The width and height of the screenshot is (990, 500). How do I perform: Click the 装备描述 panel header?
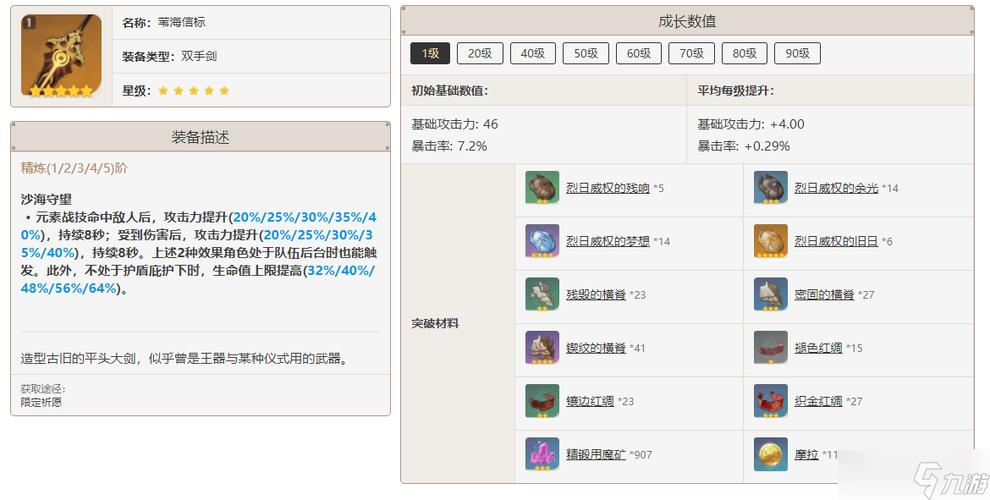200,137
